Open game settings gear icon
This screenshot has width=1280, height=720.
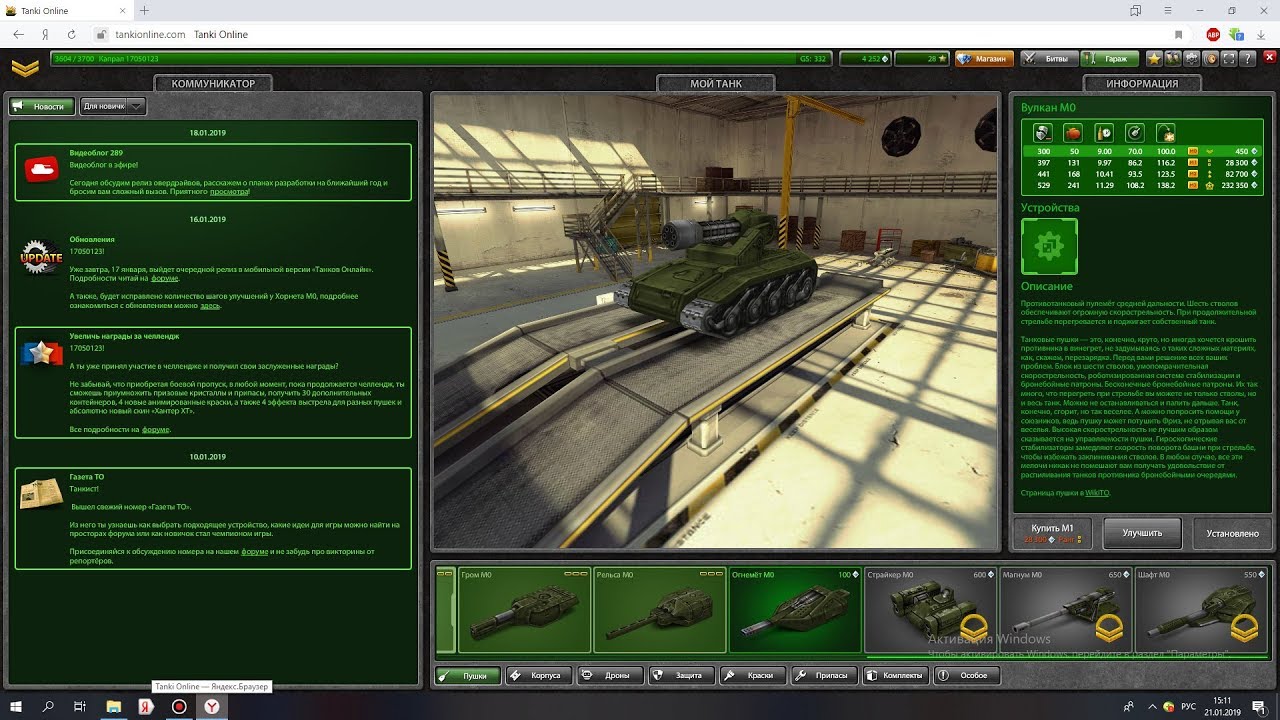(1192, 59)
